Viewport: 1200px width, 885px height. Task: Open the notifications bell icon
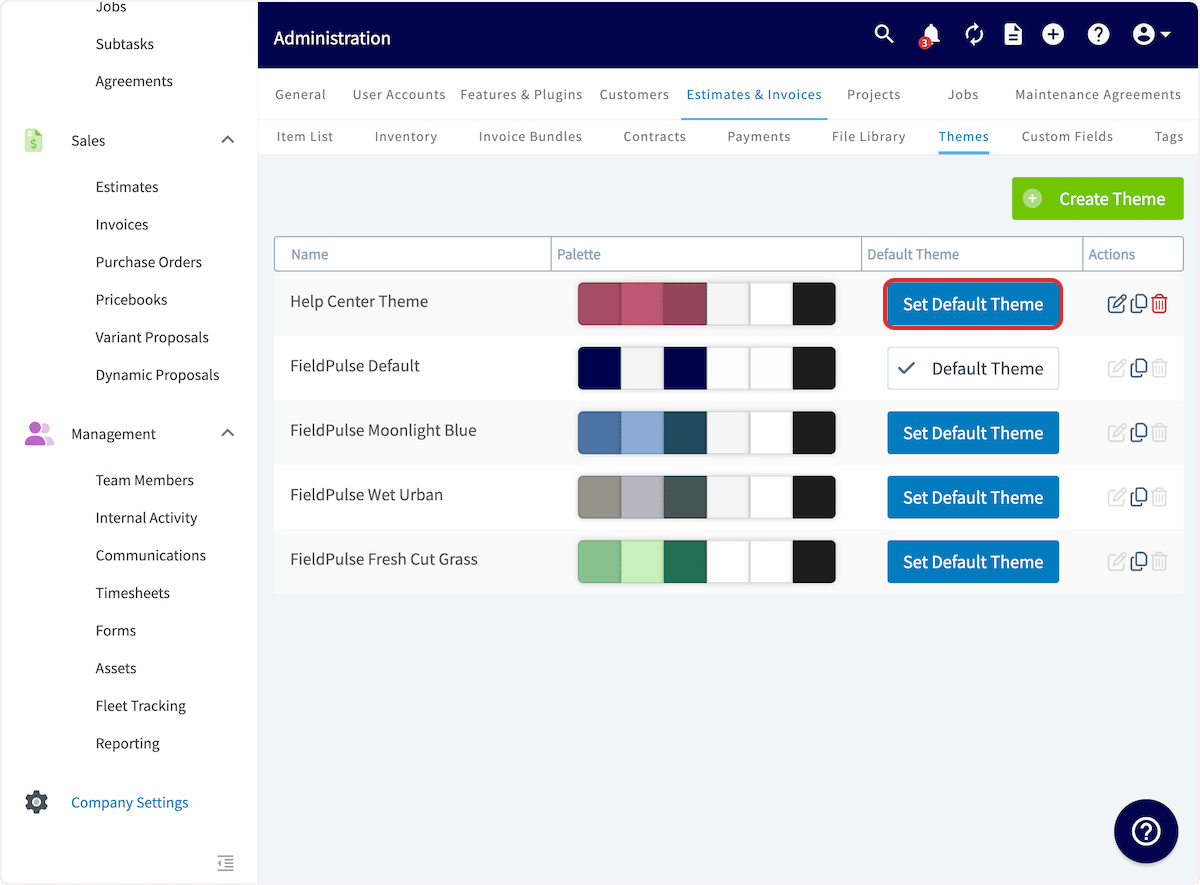[x=930, y=35]
